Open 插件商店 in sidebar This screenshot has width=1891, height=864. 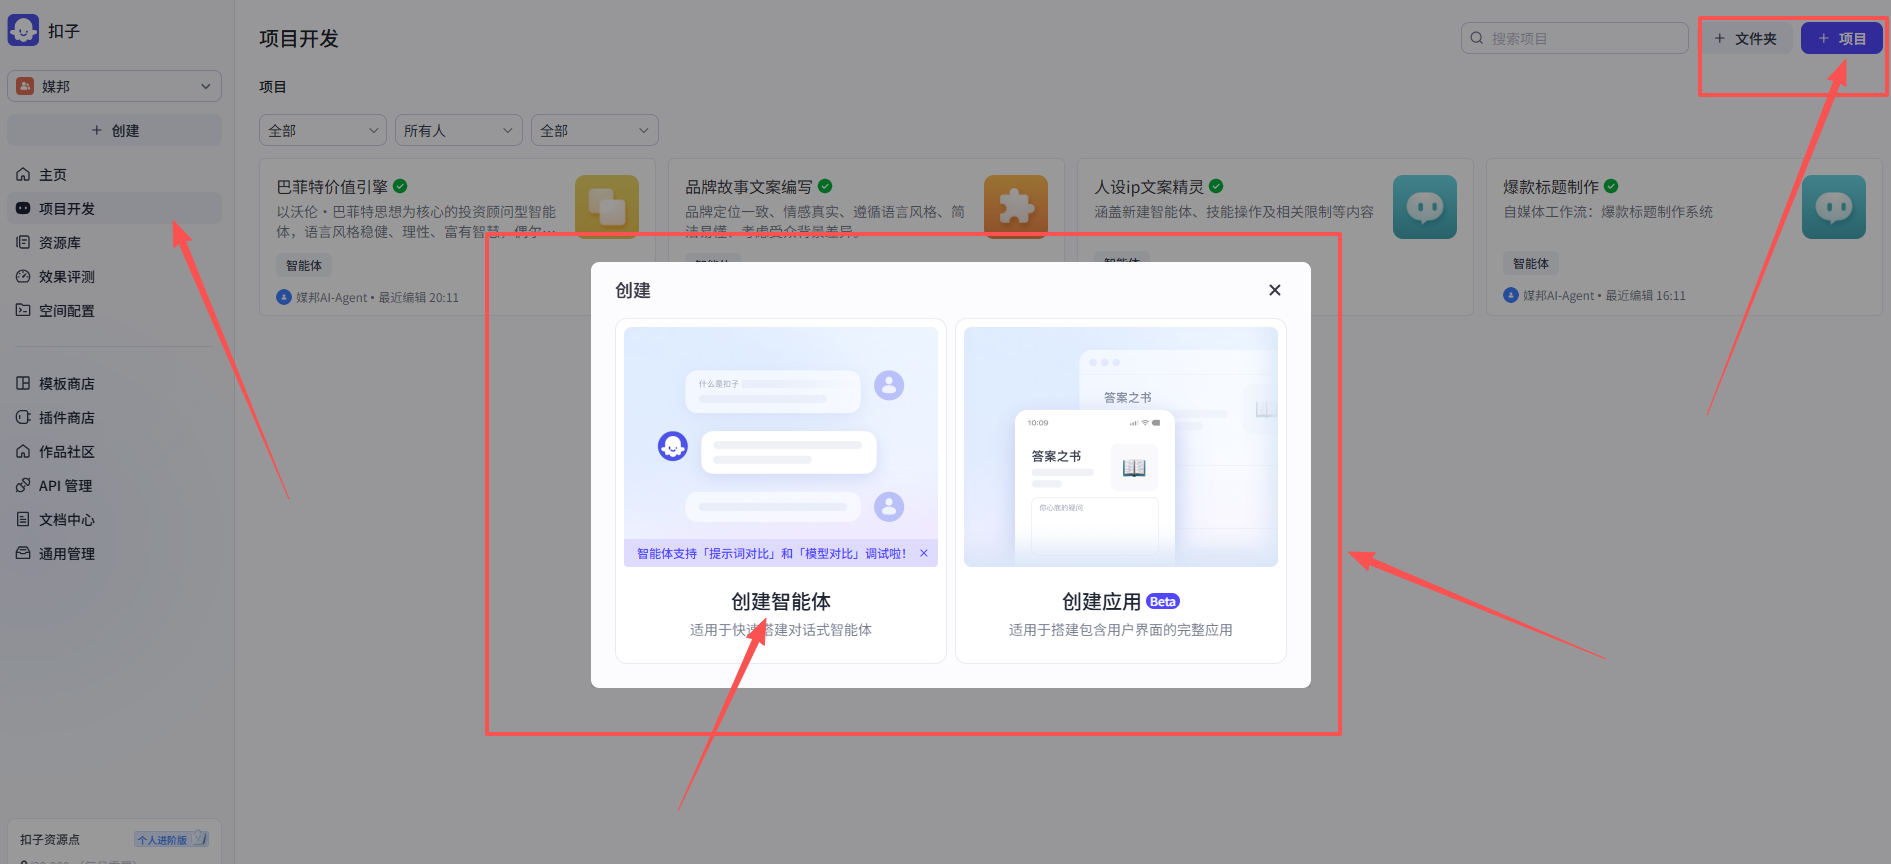(x=114, y=417)
